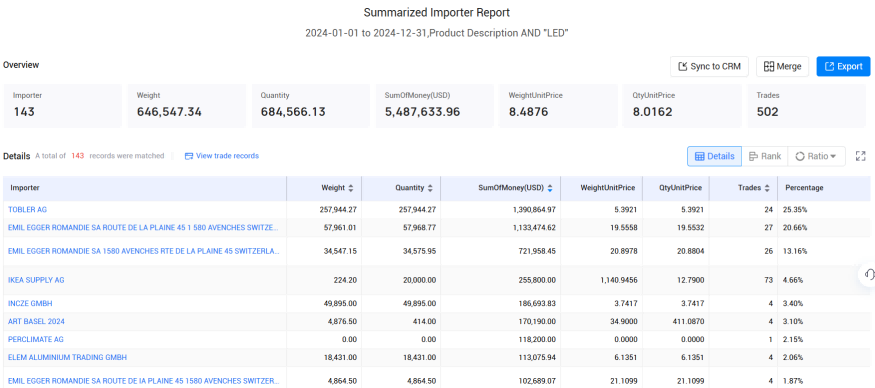Click the WeightUnitPrice column header
The height and width of the screenshot is (388, 875).
602,188
